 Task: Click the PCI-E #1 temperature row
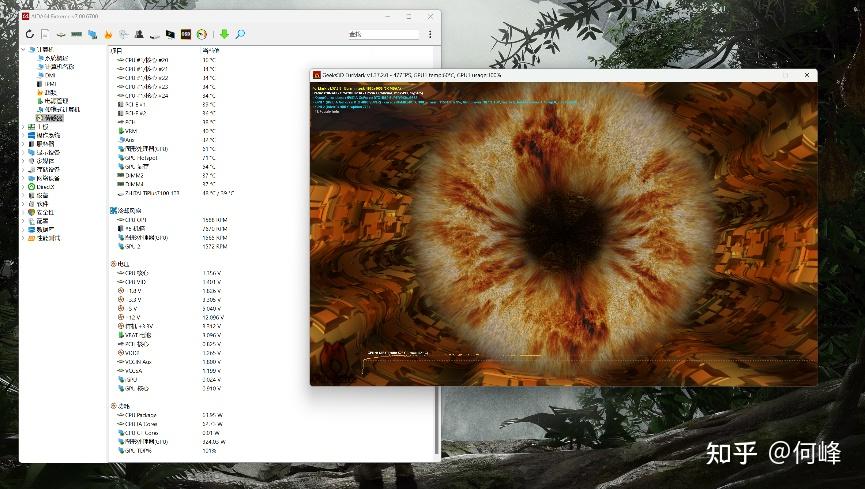click(167, 104)
